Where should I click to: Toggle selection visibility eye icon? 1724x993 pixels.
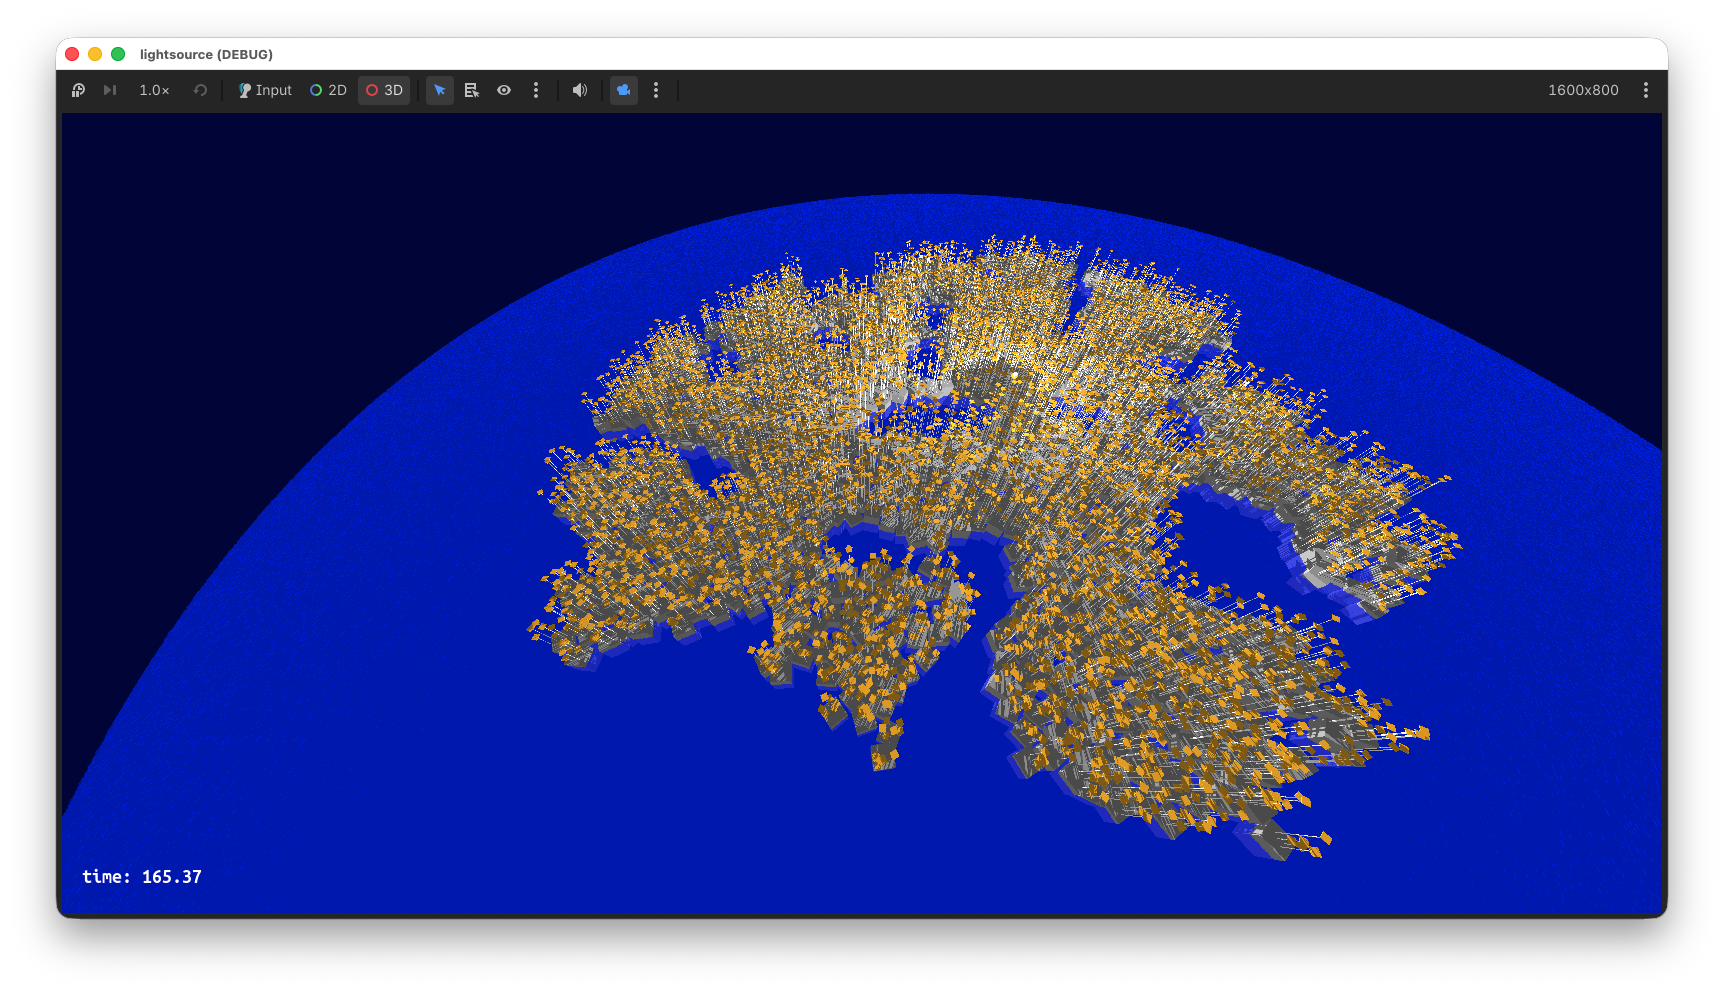coord(504,90)
